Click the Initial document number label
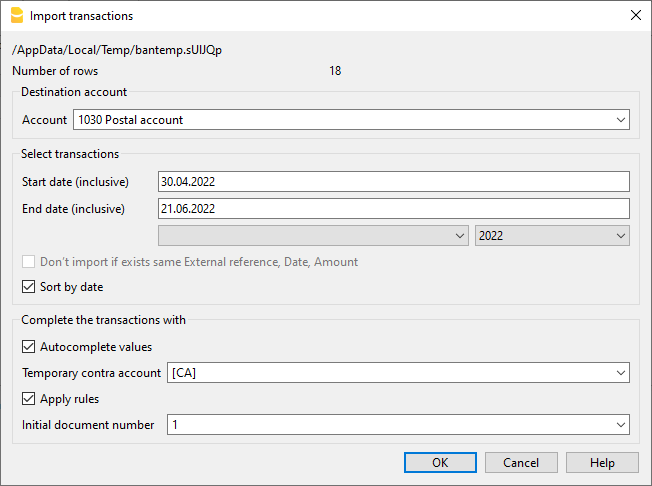This screenshot has height=486, width=652. point(88,425)
